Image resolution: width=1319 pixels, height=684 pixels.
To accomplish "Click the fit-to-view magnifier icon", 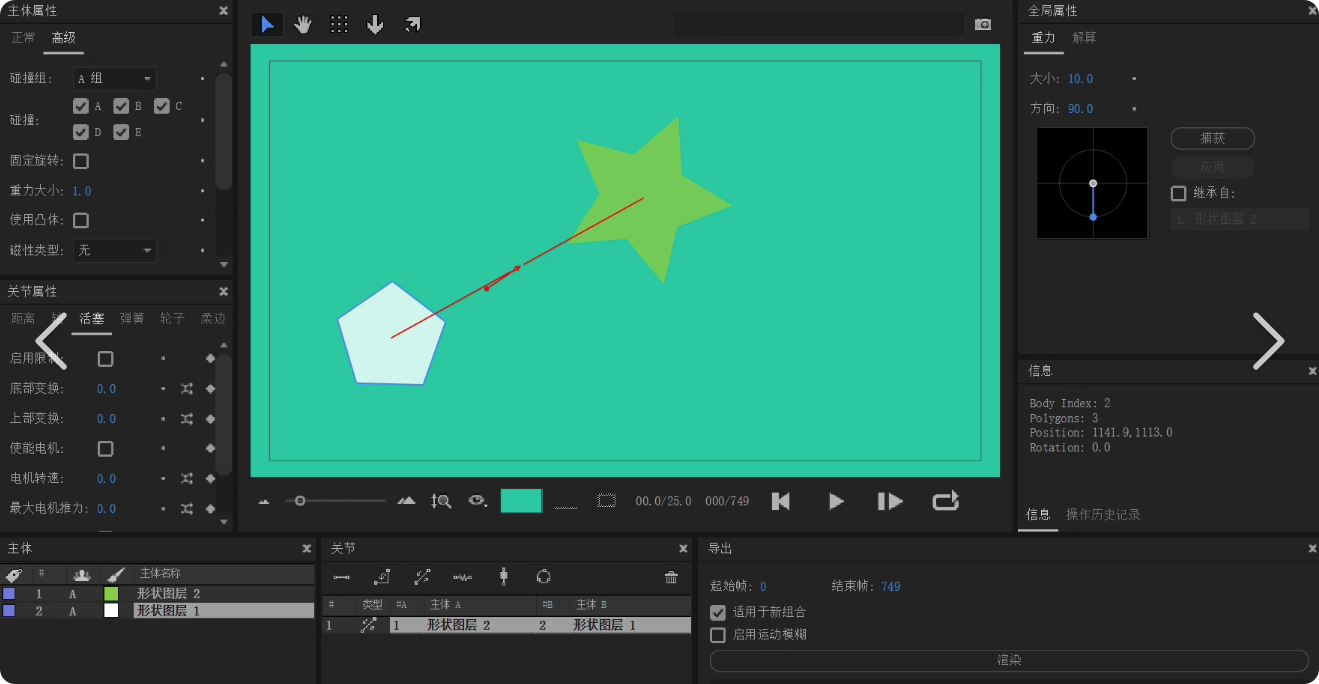I will pos(441,501).
